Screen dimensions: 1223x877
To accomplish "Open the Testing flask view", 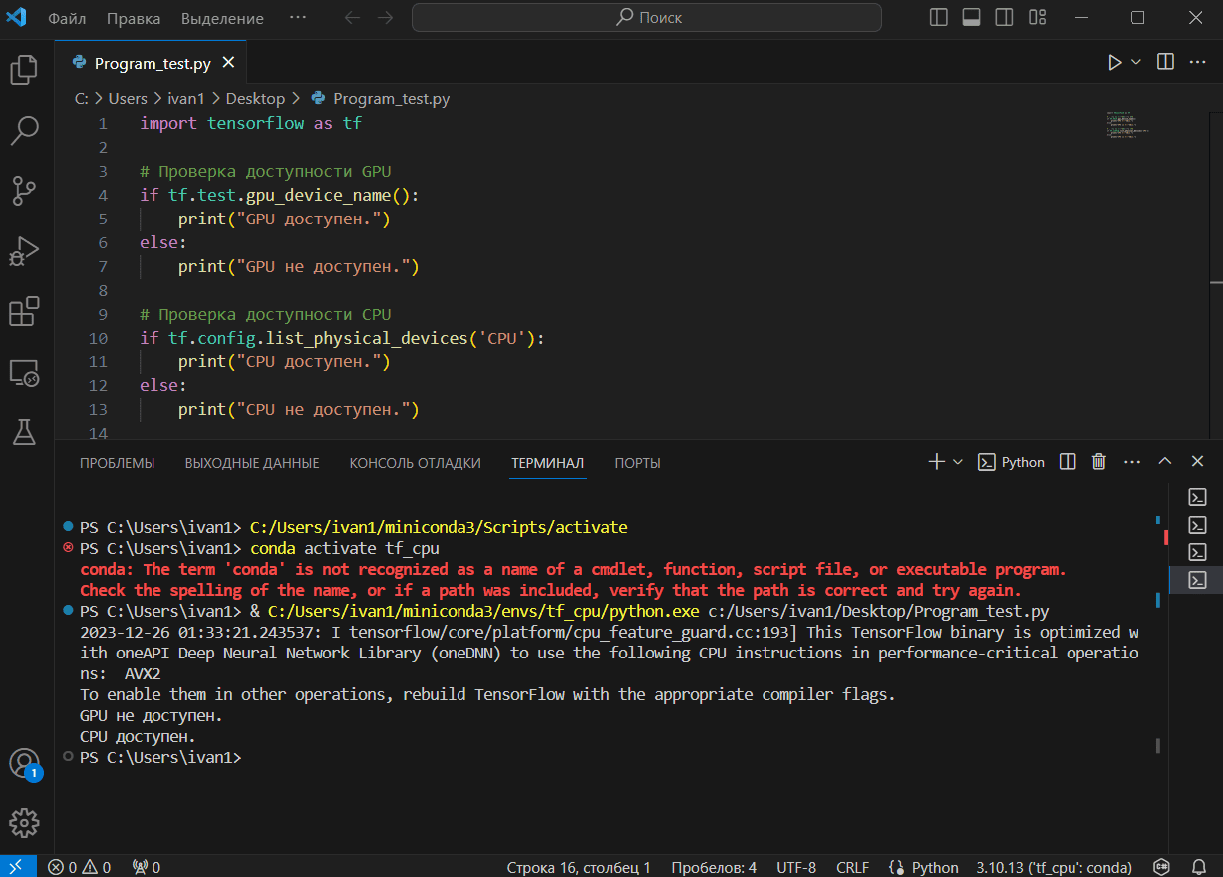I will coord(24,431).
